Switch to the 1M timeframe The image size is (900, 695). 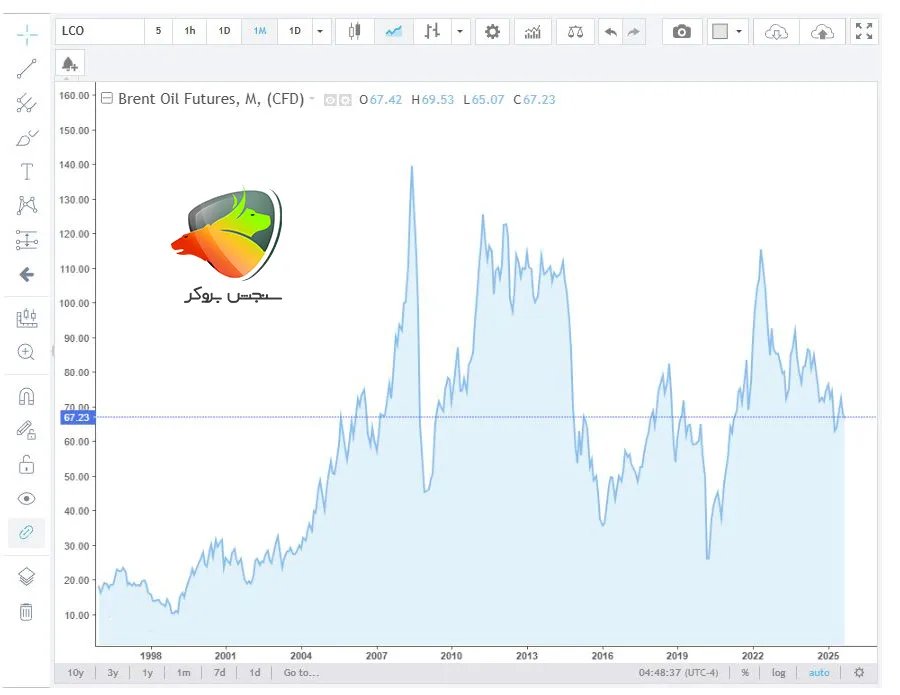[260, 31]
